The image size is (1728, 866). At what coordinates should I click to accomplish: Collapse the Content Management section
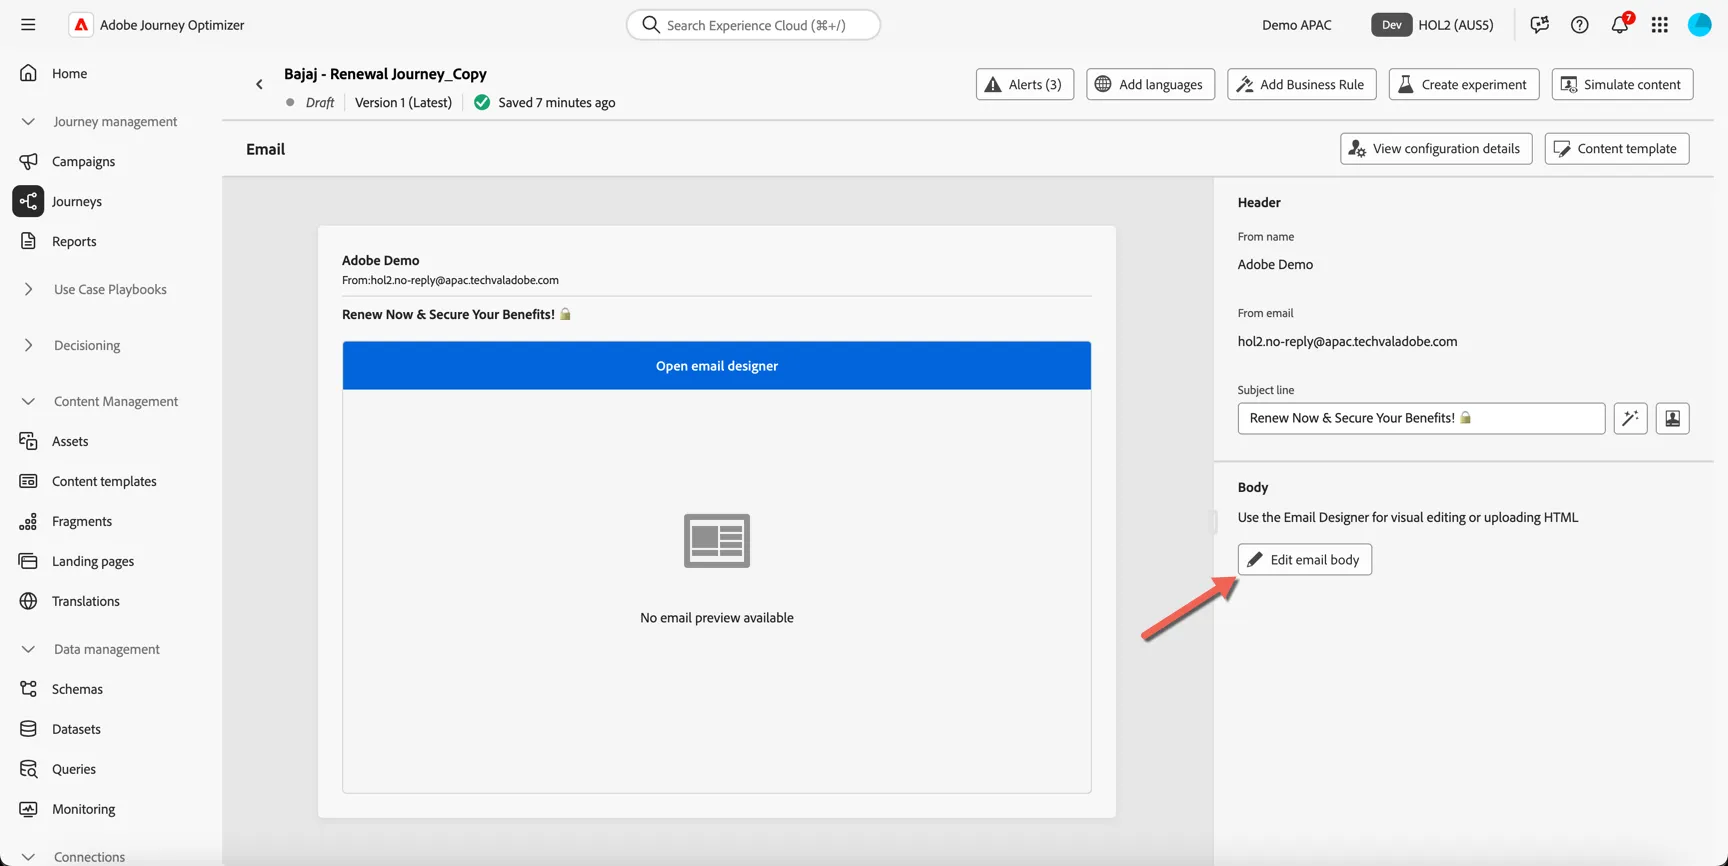coord(28,401)
